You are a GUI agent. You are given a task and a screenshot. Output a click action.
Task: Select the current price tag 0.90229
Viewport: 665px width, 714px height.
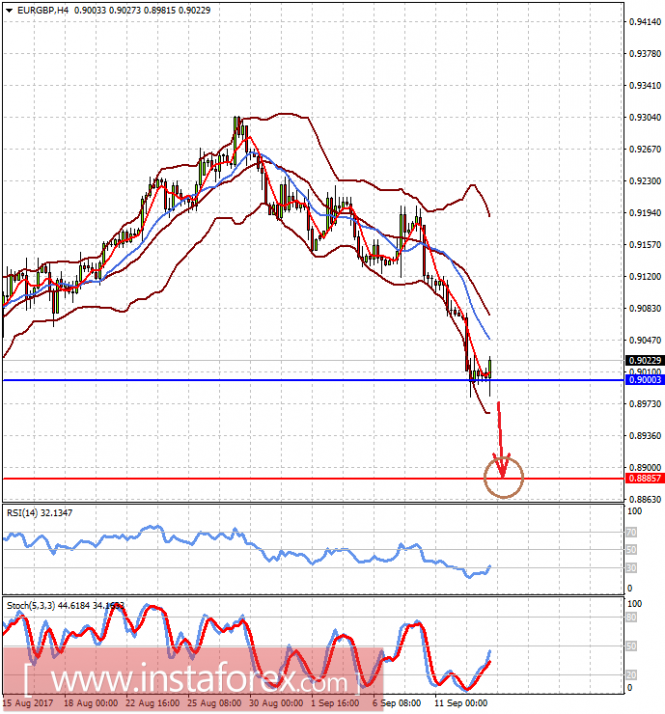point(645,360)
